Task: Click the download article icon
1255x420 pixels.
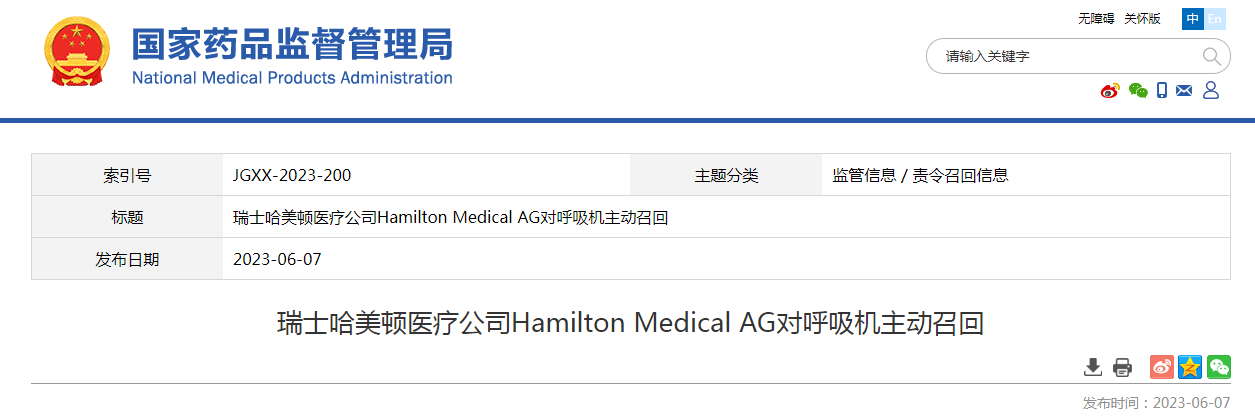Action: (x=1093, y=367)
